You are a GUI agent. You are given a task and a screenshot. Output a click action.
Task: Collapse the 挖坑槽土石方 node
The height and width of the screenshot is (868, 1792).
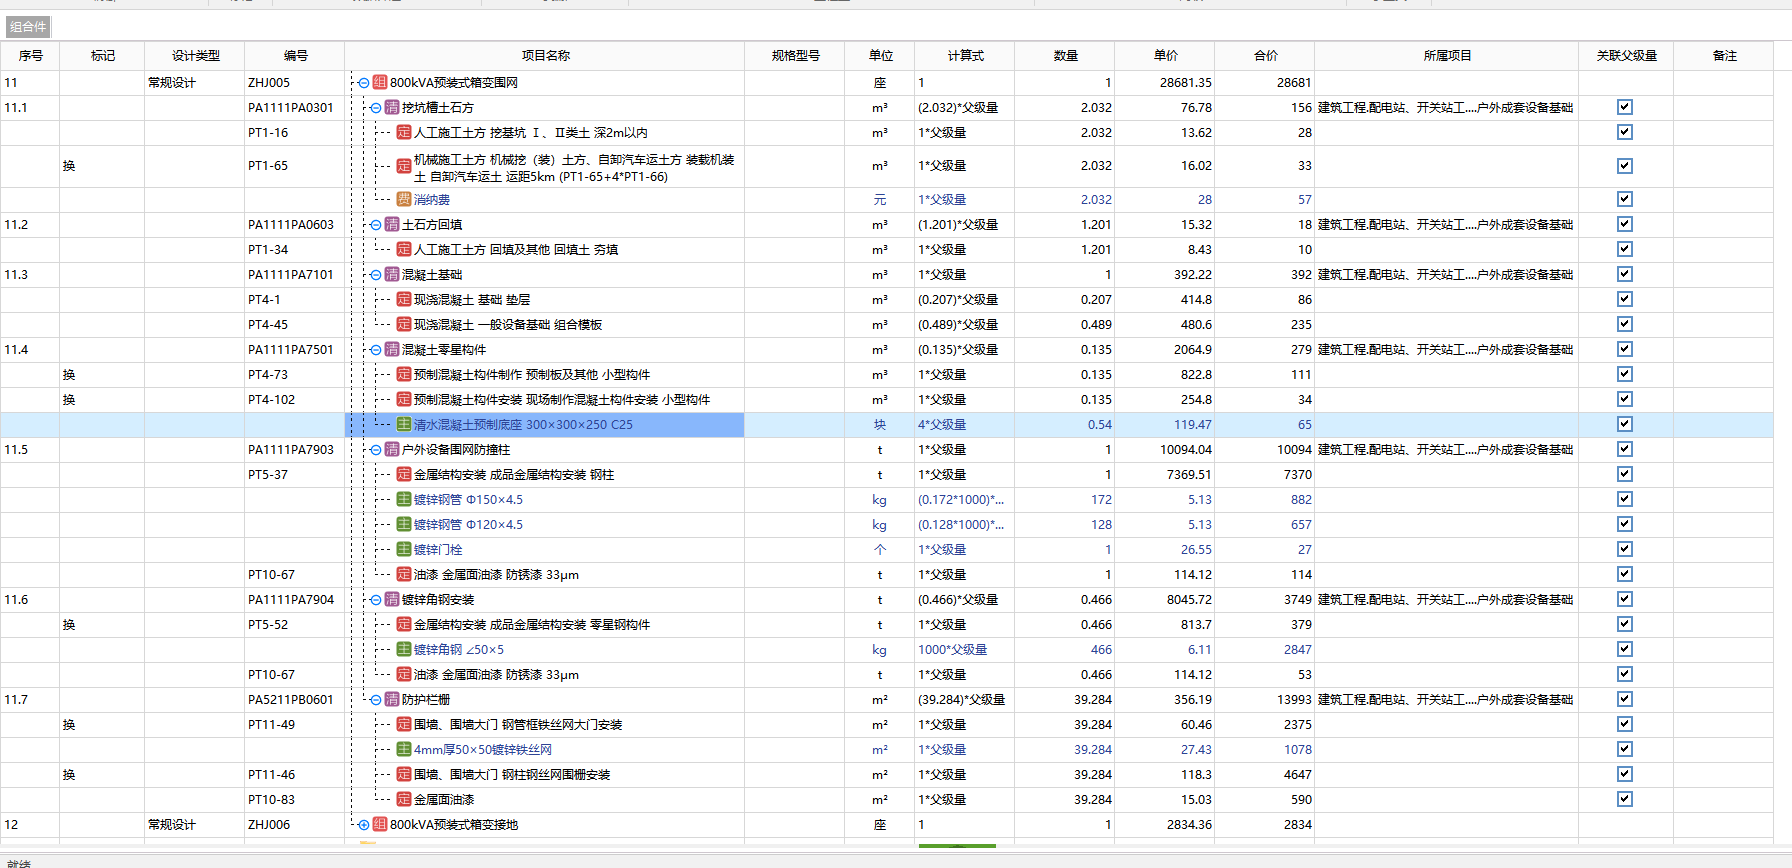[x=376, y=108]
